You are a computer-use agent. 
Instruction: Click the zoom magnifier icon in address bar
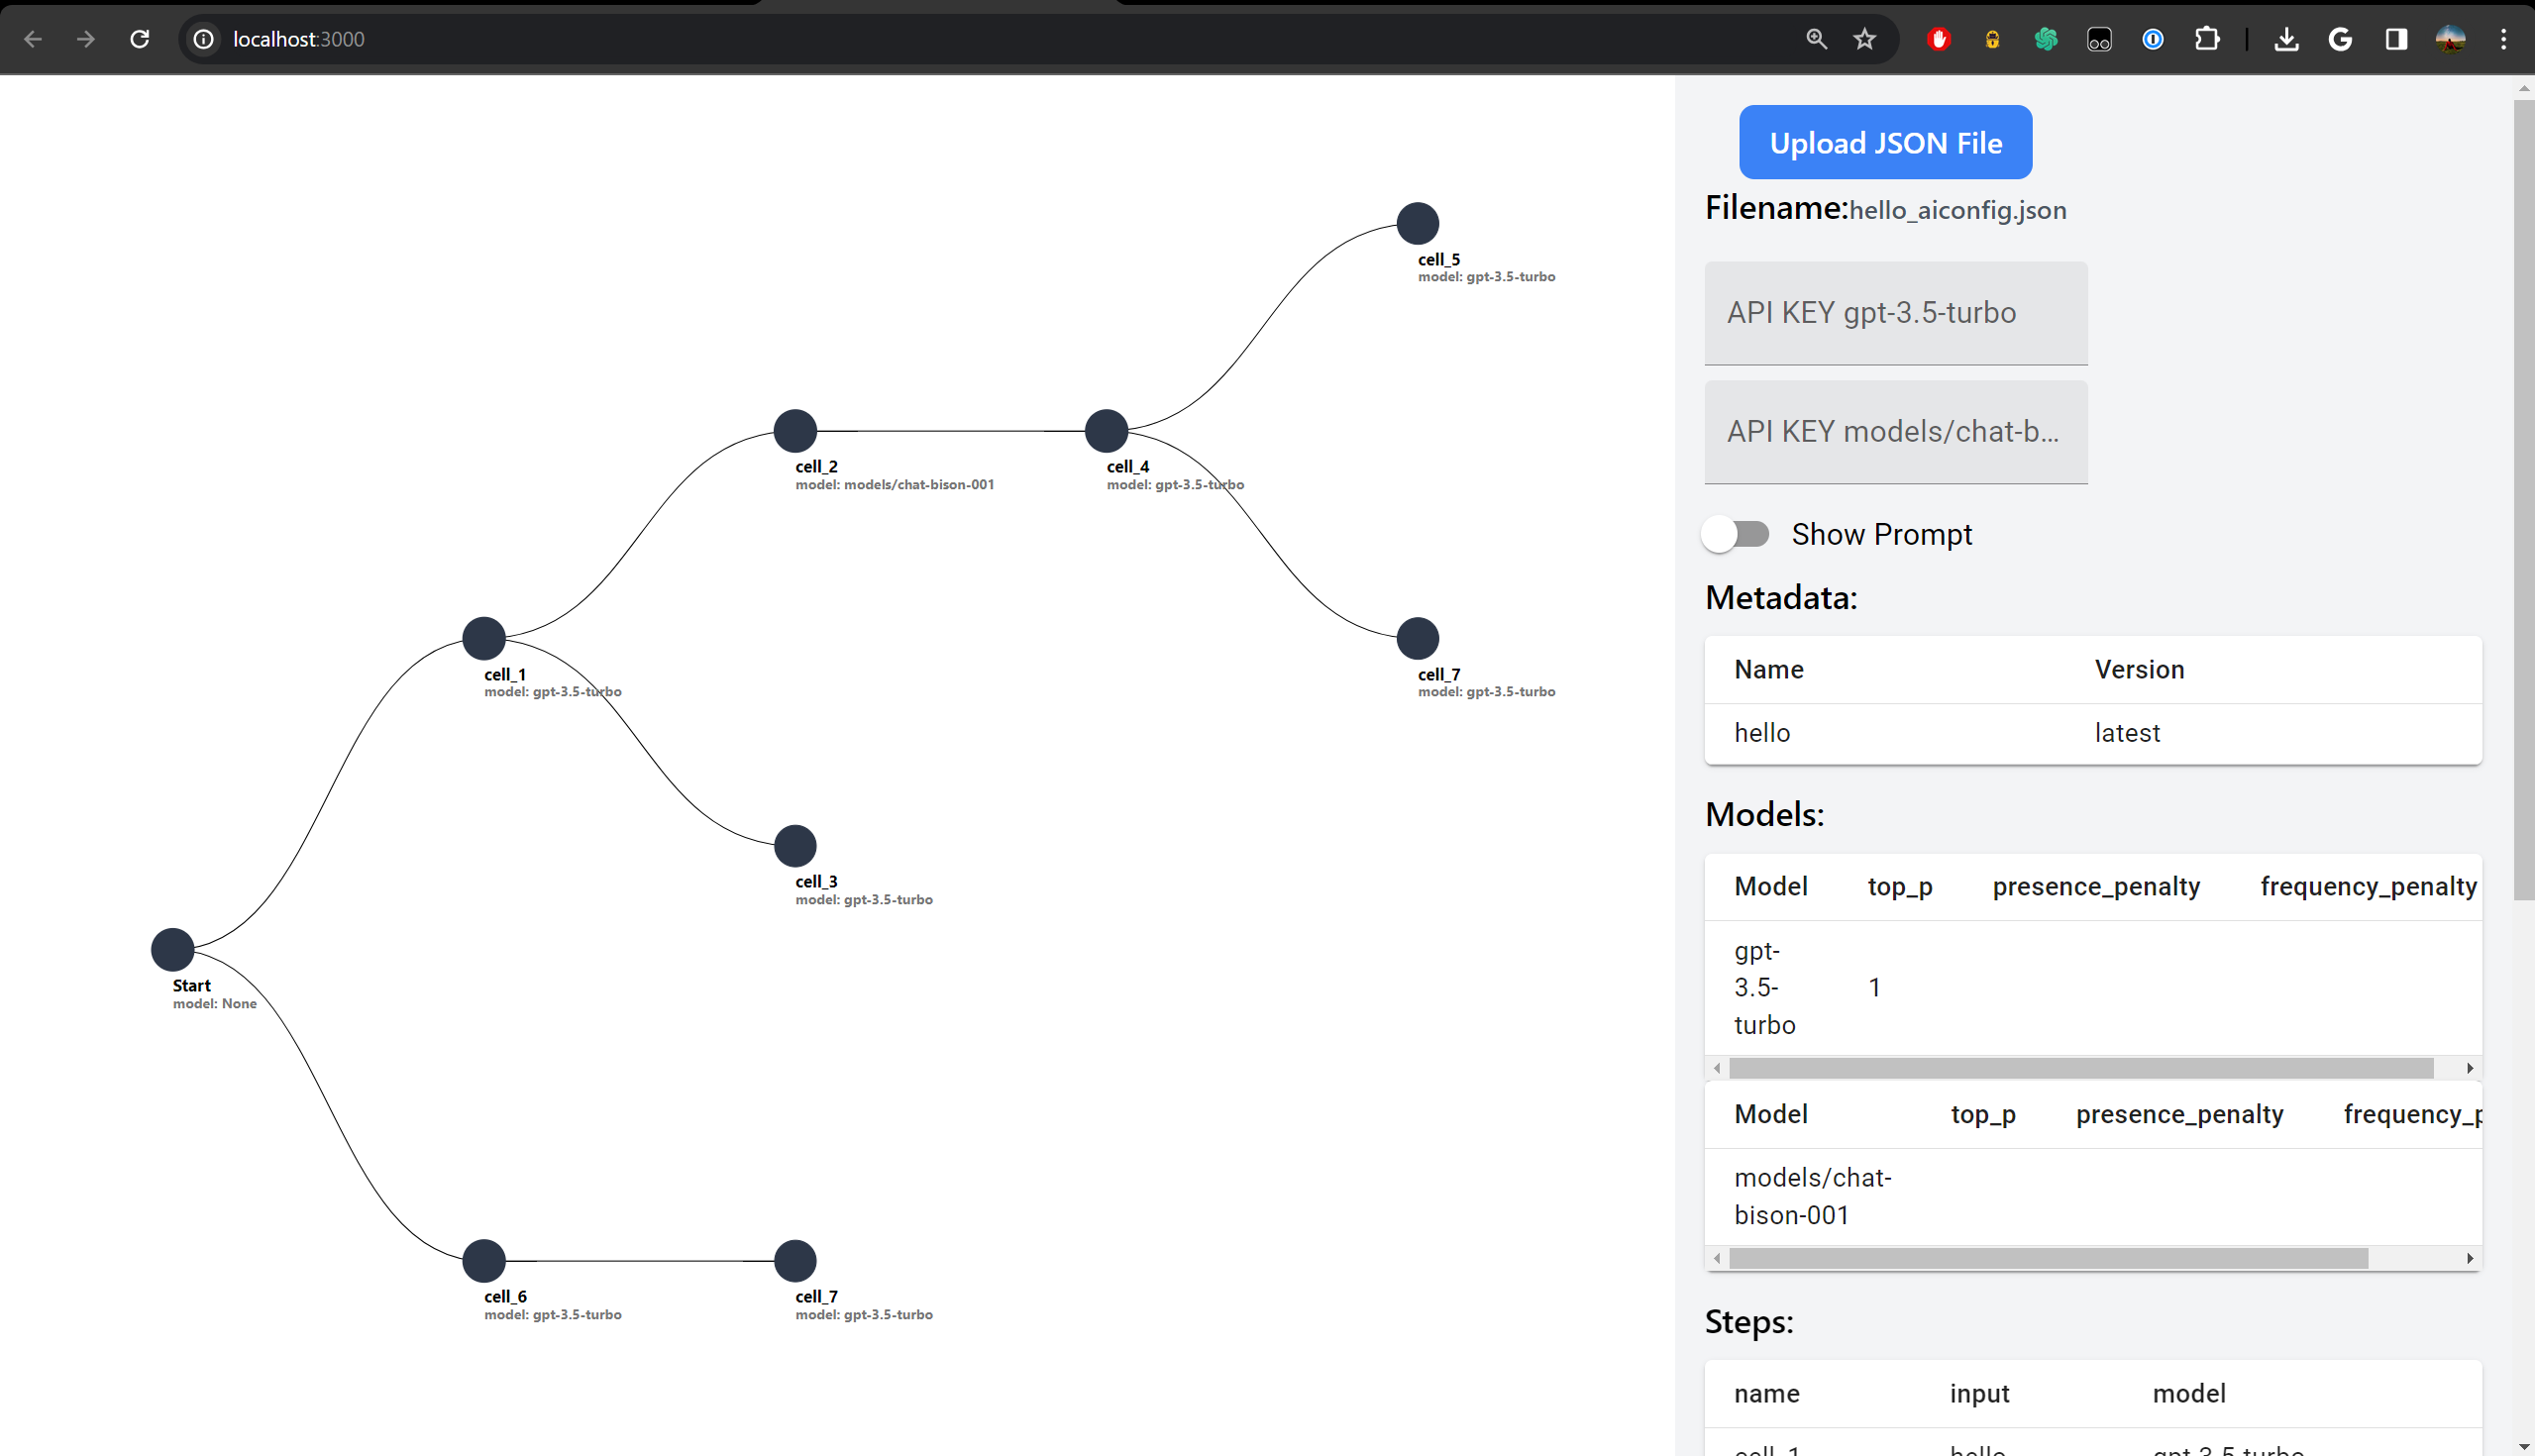coord(1816,39)
